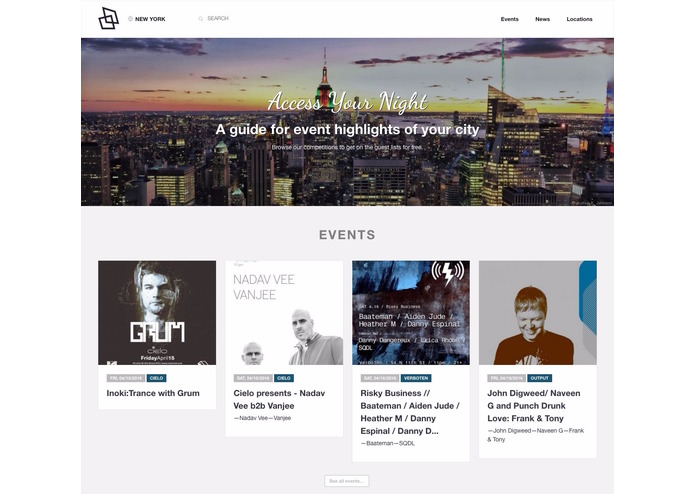Open the News menu item
Viewport: 695px width, 494px height.
pos(543,19)
